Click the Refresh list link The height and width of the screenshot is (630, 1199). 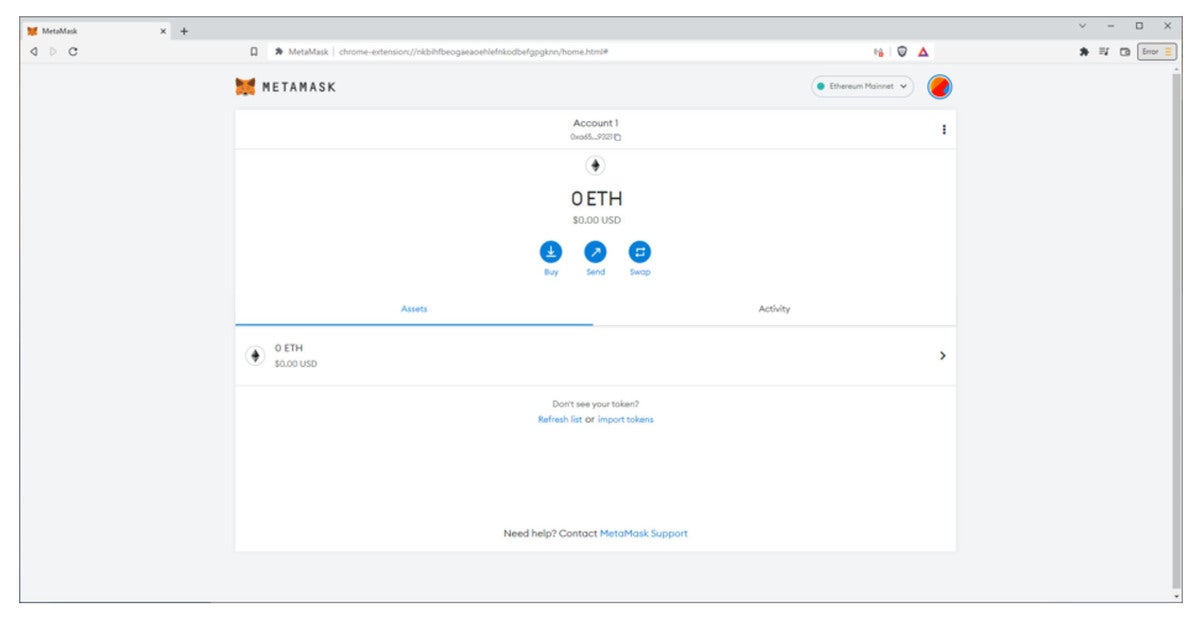click(x=560, y=420)
